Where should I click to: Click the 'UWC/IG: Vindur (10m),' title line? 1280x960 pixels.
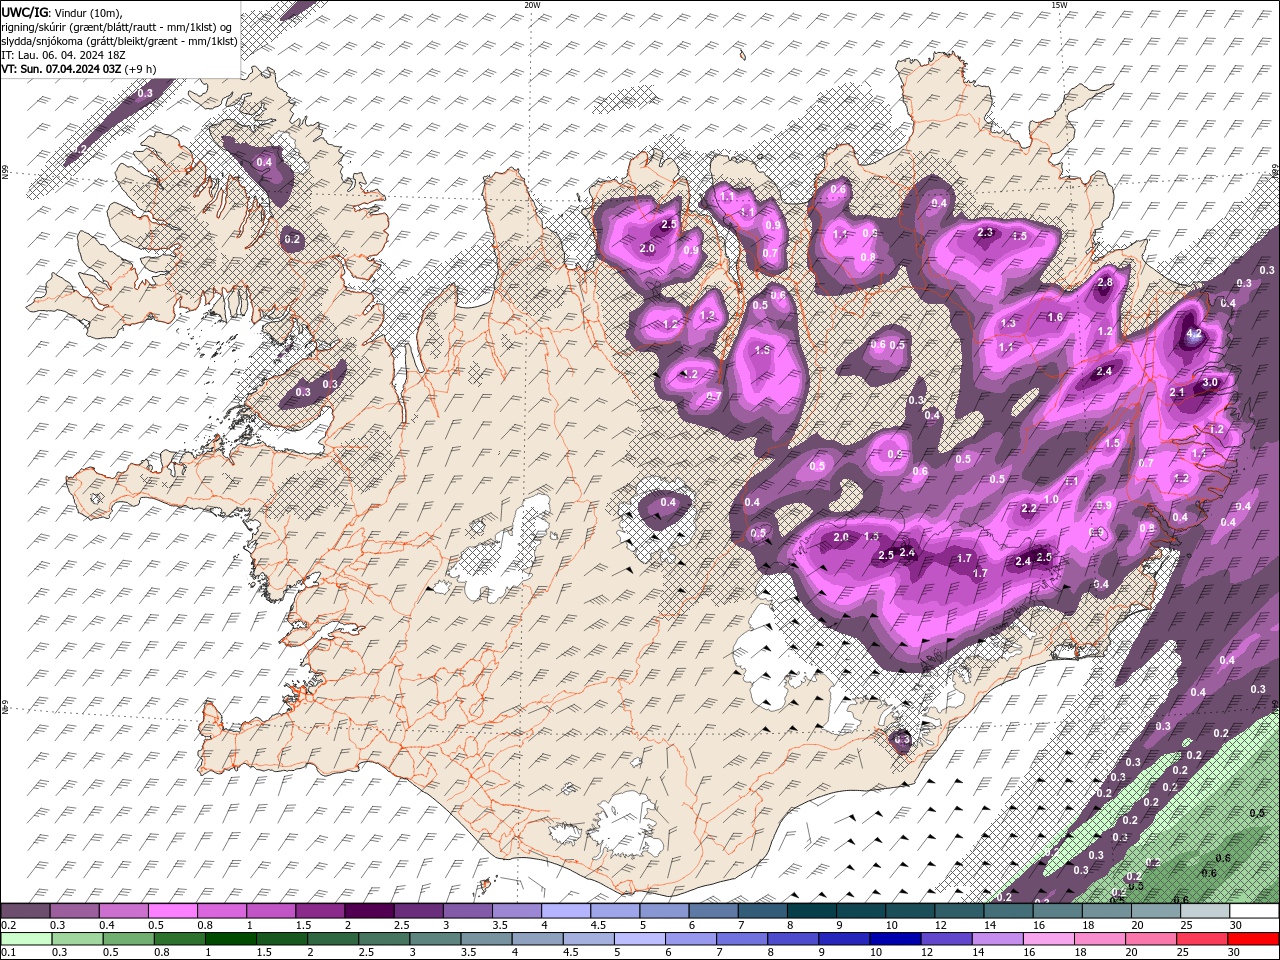pyautogui.click(x=63, y=11)
